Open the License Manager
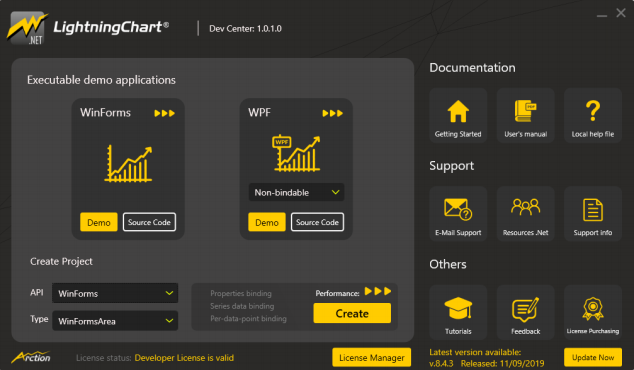Image resolution: width=634 pixels, height=370 pixels. (x=372, y=357)
